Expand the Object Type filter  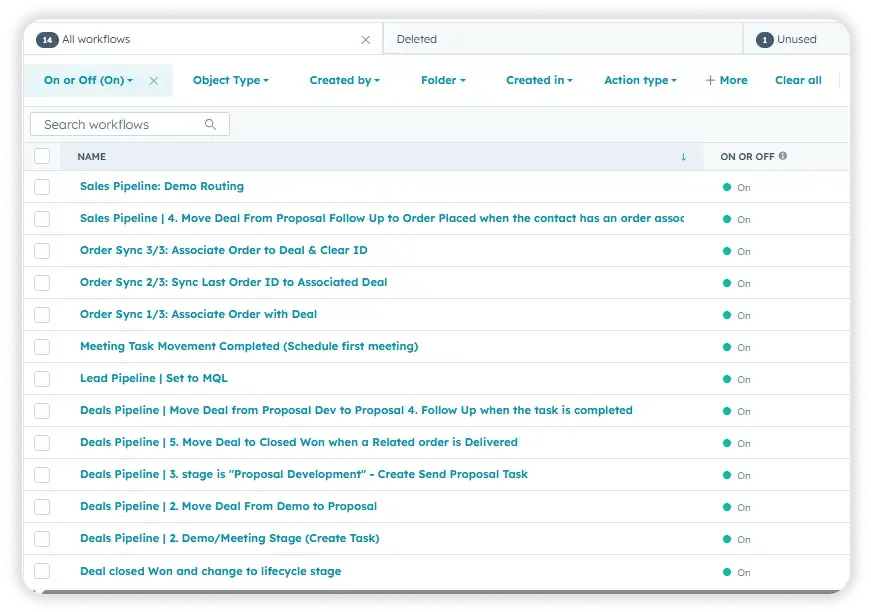[x=231, y=80]
